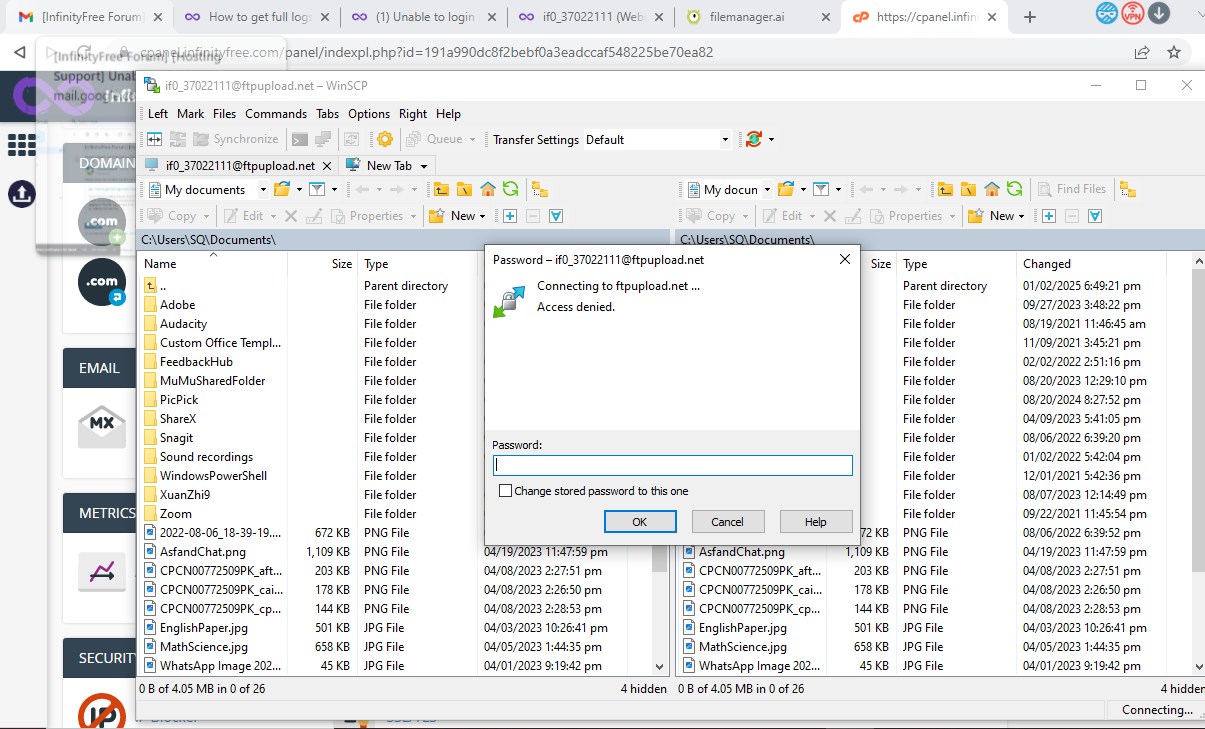Click Select Files plus icon in left panel

tap(509, 215)
